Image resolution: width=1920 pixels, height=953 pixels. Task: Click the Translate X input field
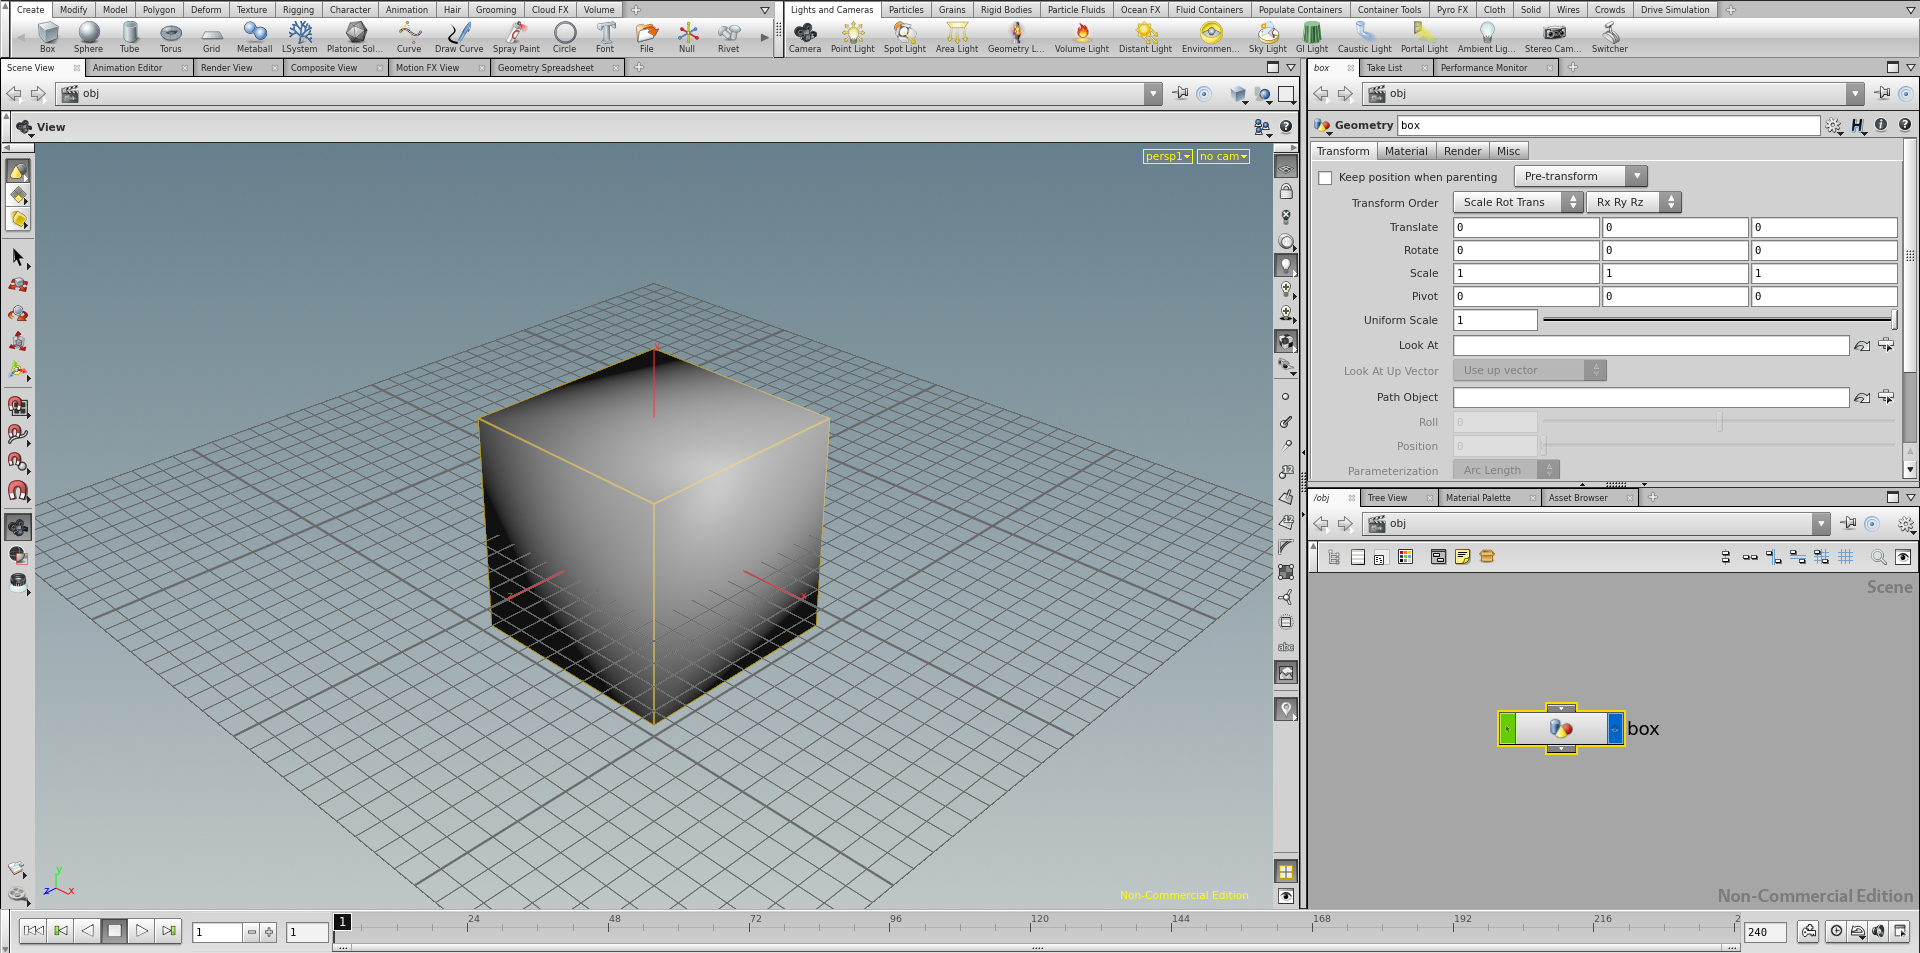1526,227
